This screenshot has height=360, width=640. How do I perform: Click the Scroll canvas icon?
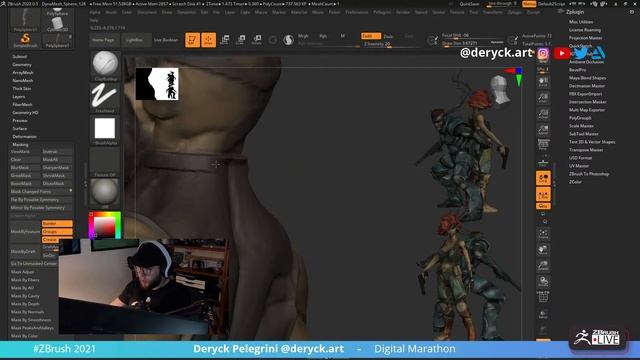pos(543,82)
